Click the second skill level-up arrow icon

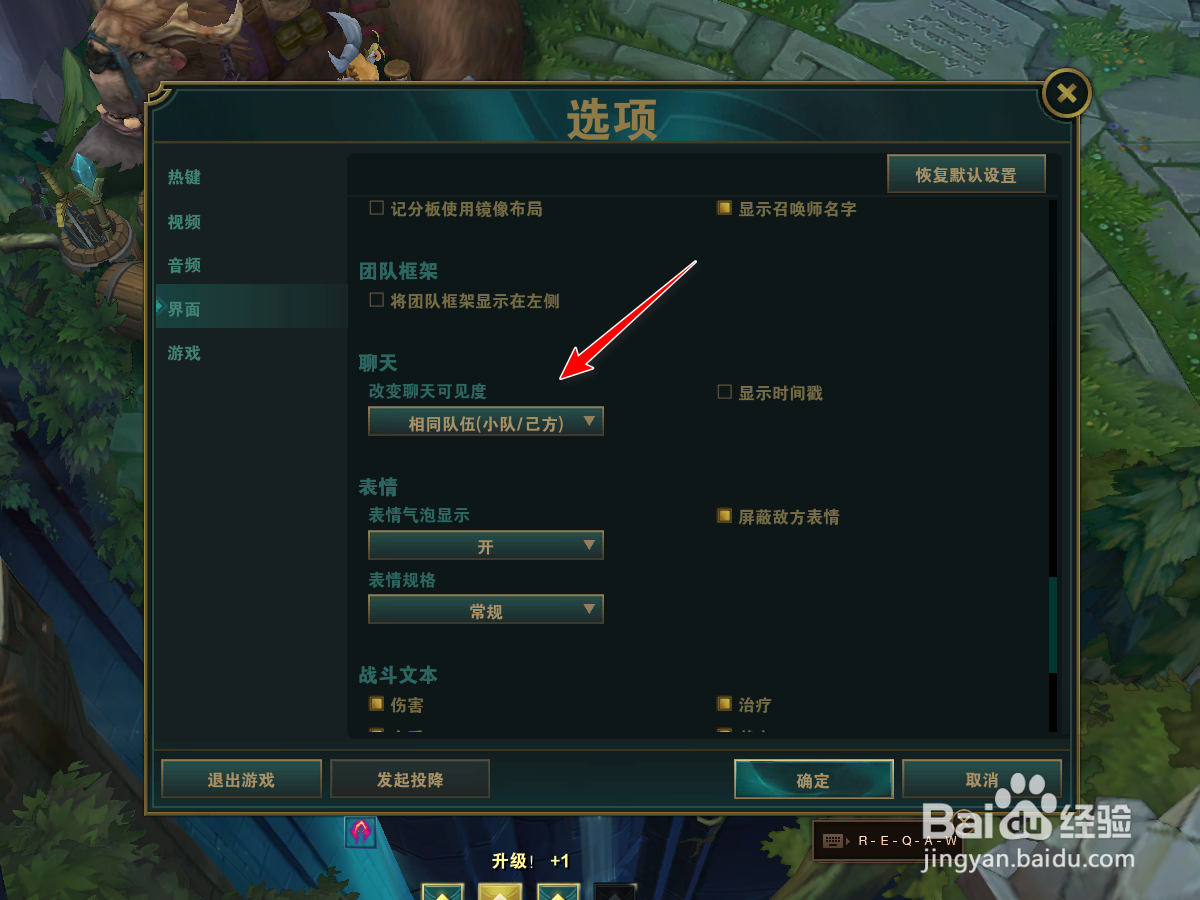[500, 891]
